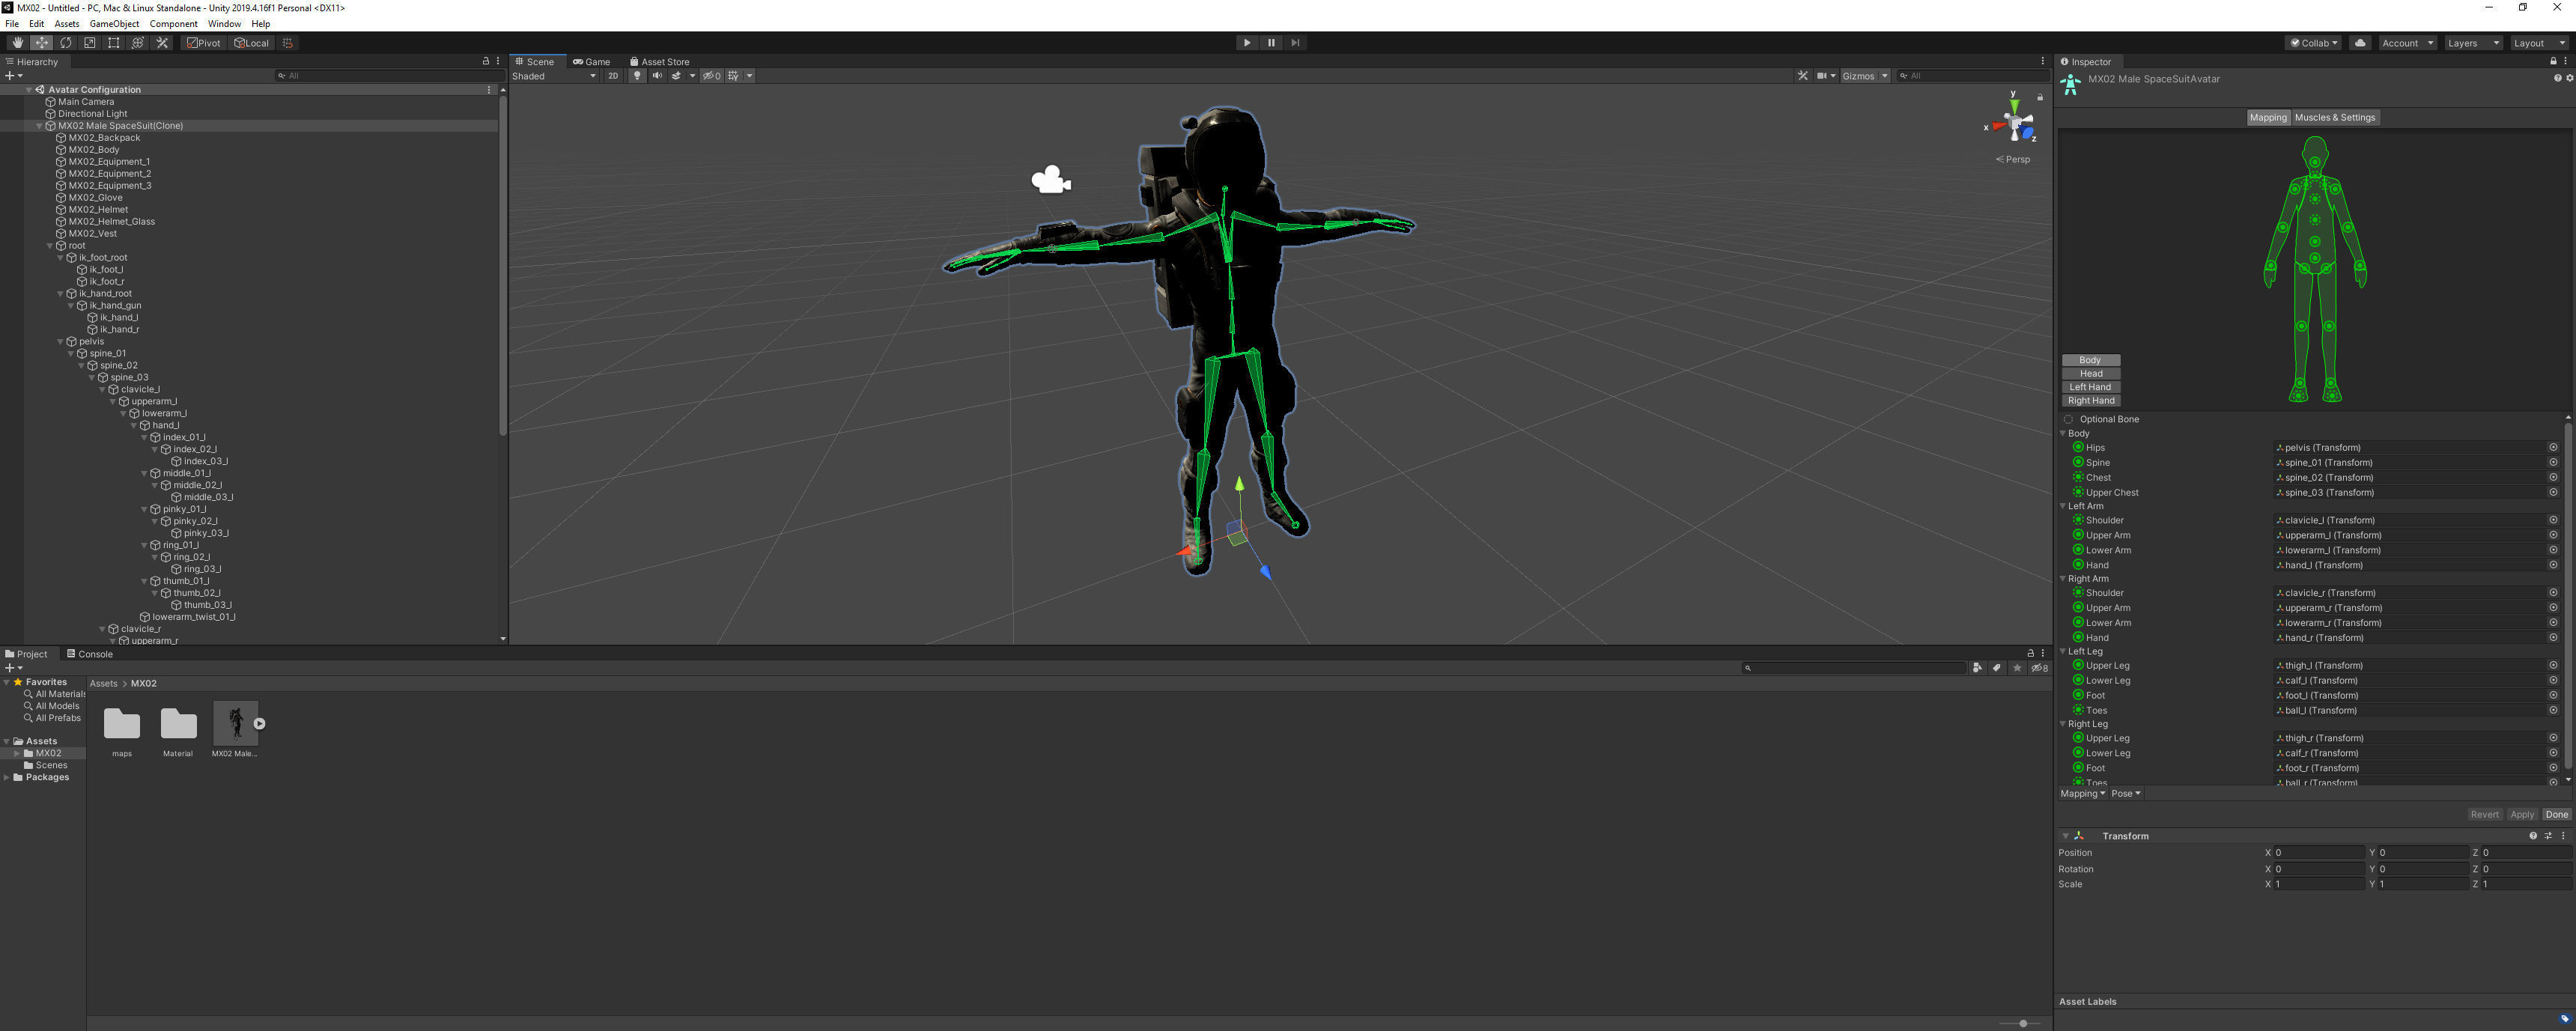The width and height of the screenshot is (2576, 1031).
Task: Toggle Pivot/Center handle position
Action: coord(204,43)
